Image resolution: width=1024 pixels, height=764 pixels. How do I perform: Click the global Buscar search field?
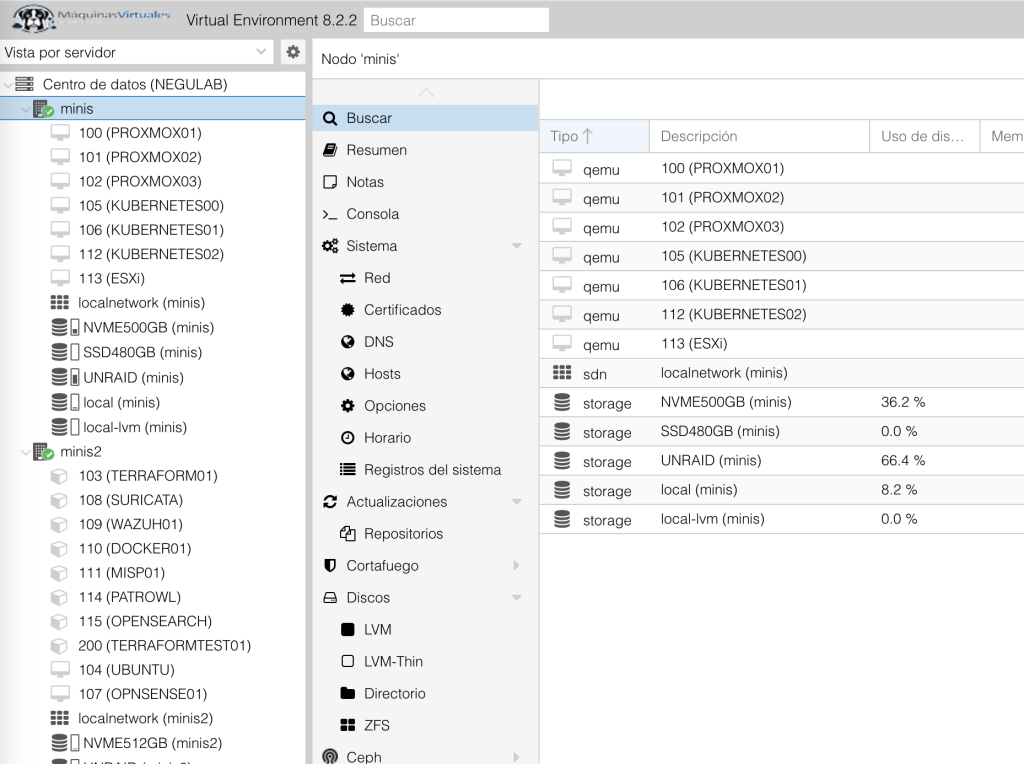[455, 19]
